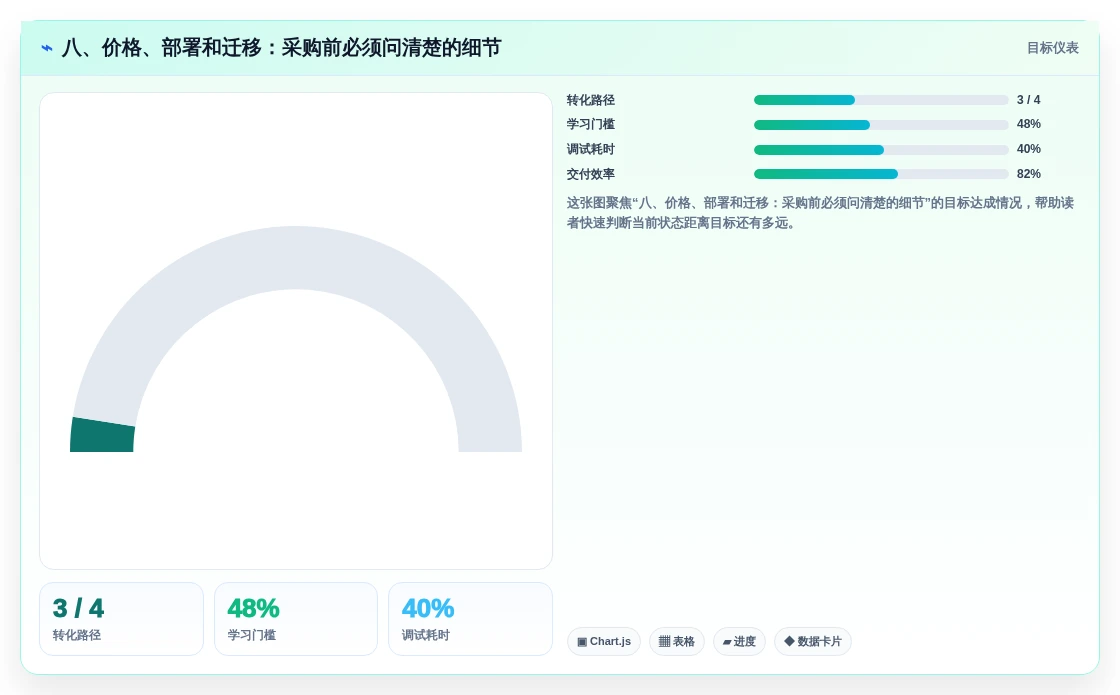Click the 48% value beside the 学习门槛 bar
1120x695 pixels.
1029,124
